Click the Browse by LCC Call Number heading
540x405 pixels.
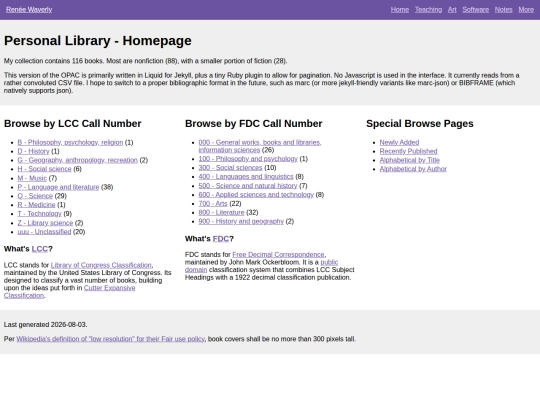click(73, 124)
